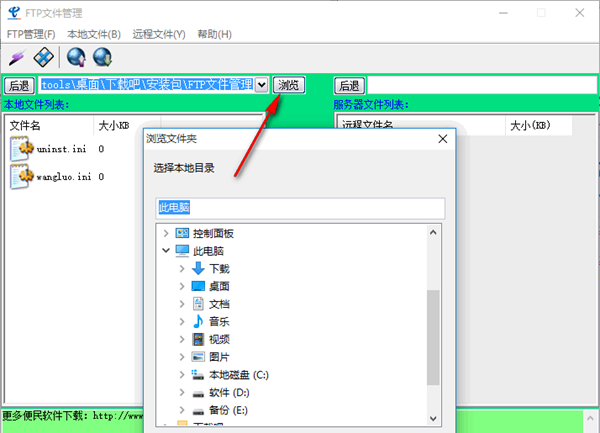
Task: Click the 控制面板 icon in folder tree
Action: pos(182,233)
